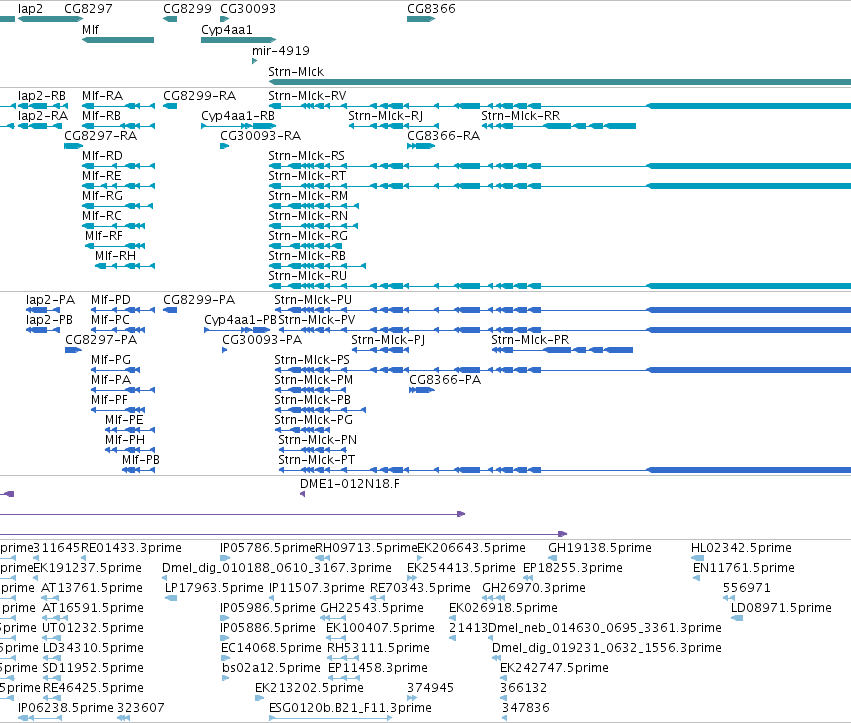Click EST IP06238.5prime
This screenshot has height=723, width=851.
tap(66, 708)
